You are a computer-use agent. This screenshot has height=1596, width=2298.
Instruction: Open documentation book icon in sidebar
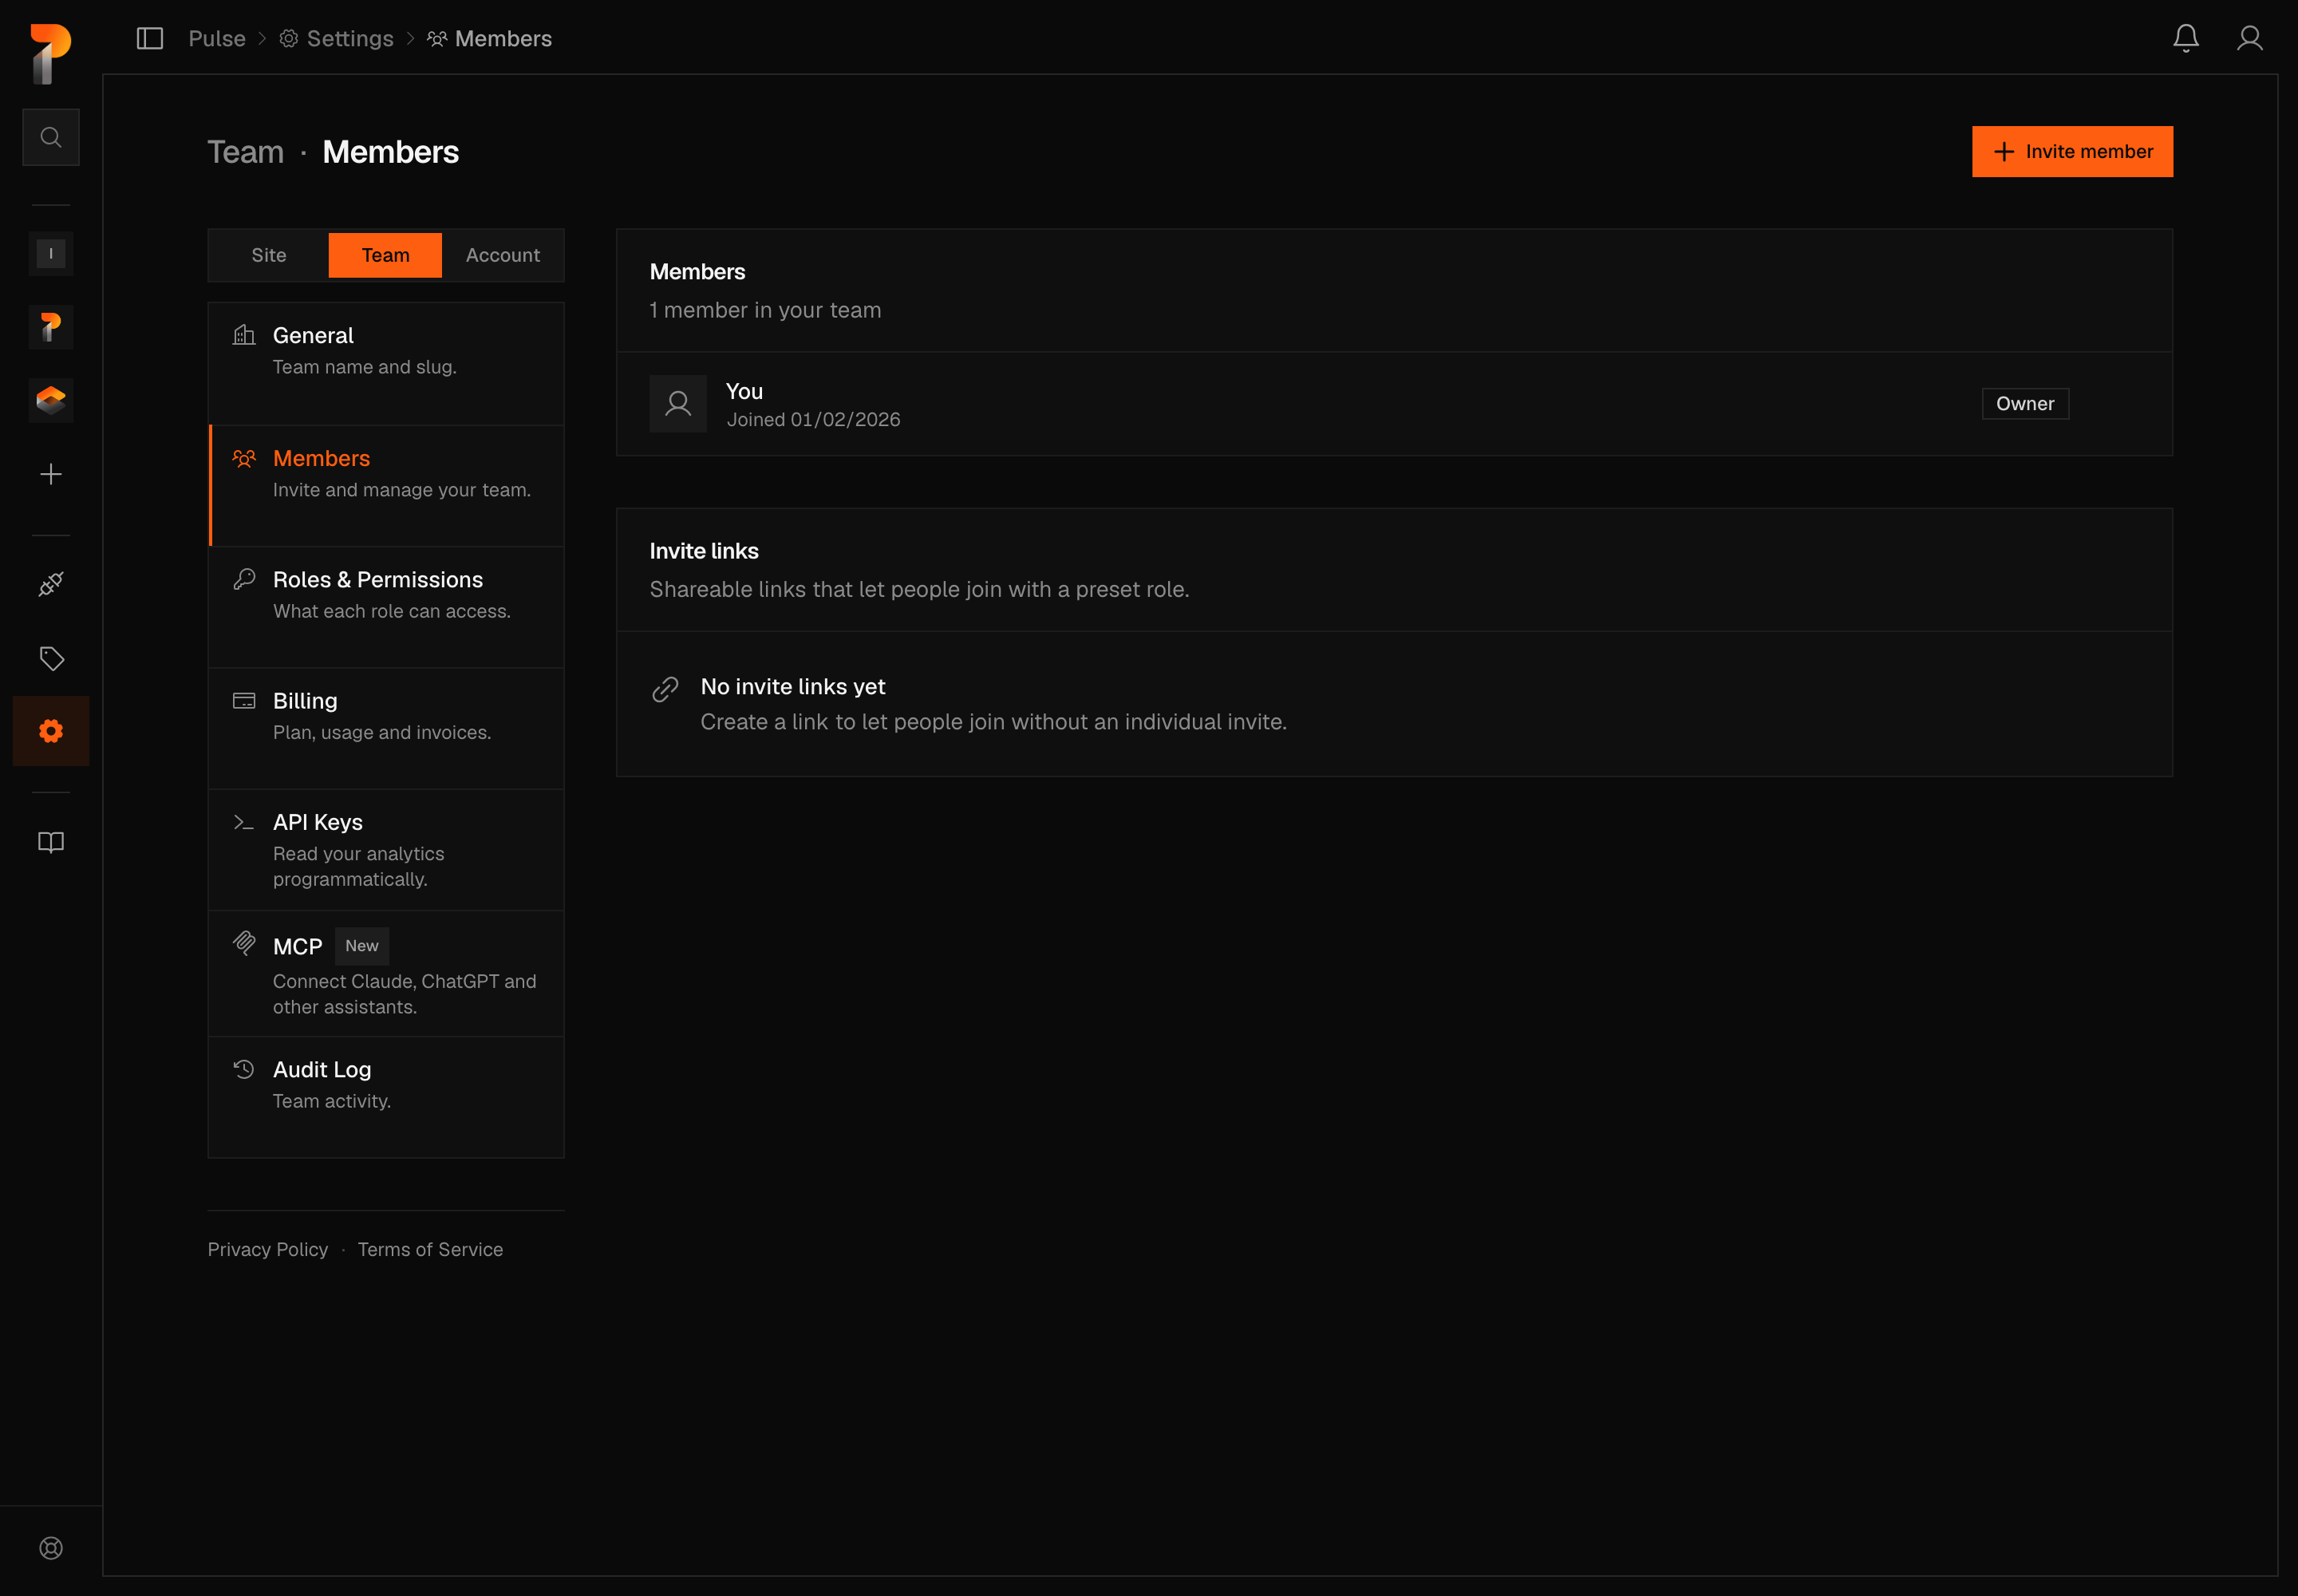coord(51,842)
